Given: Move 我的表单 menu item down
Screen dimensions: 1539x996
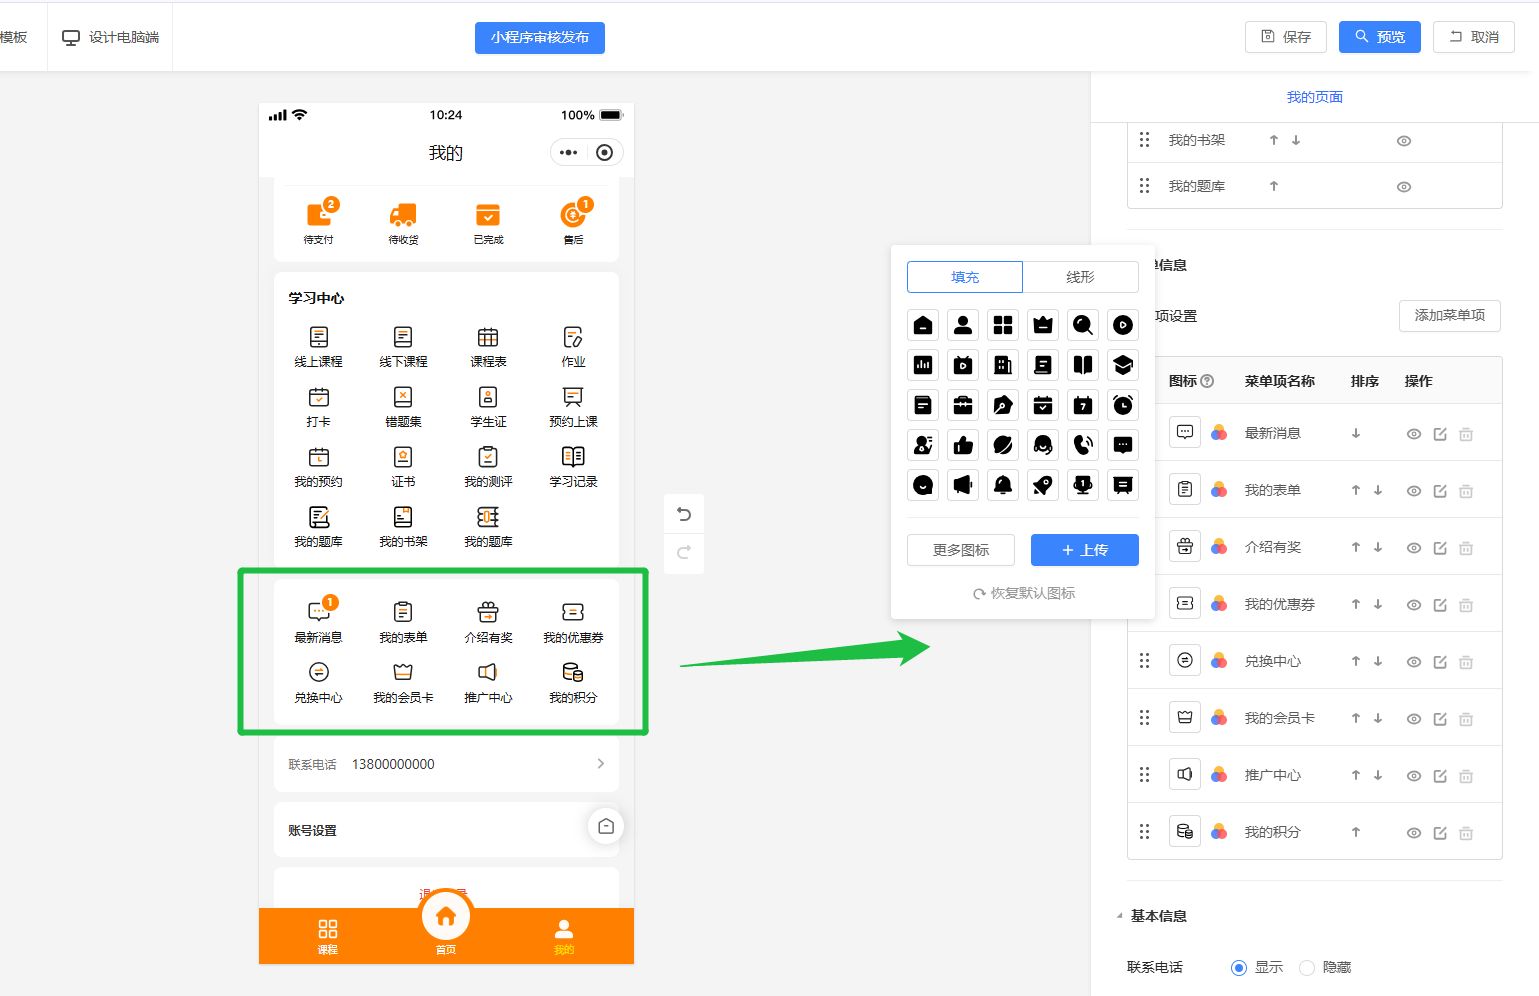Looking at the screenshot, I should pos(1378,490).
